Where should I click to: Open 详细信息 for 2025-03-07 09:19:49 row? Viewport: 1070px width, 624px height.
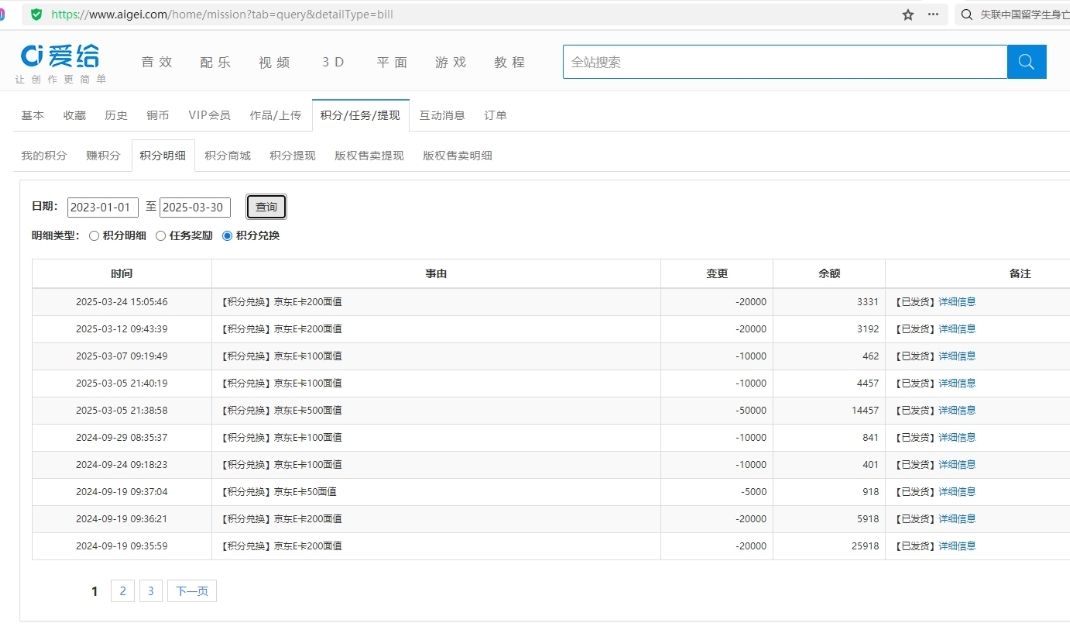[x=957, y=356]
